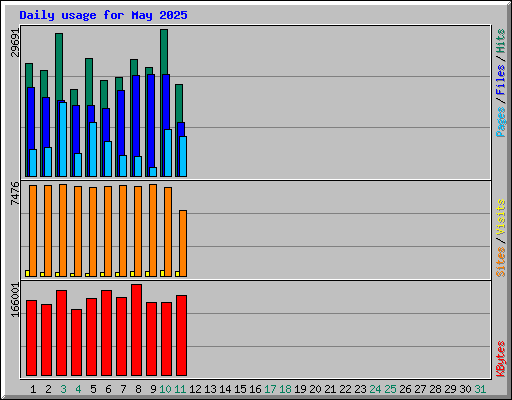Click the cyan 'Pages' legend label

[x=501, y=122]
